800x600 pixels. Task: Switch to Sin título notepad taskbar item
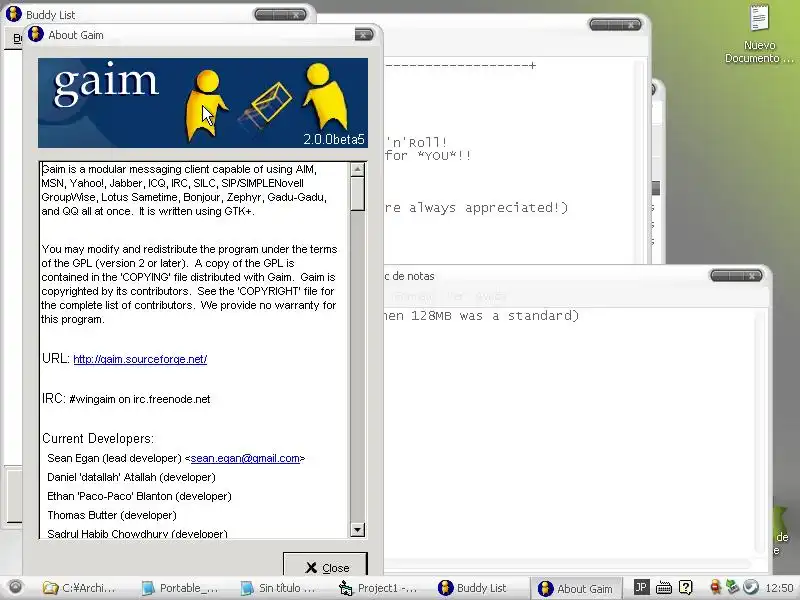(278, 588)
